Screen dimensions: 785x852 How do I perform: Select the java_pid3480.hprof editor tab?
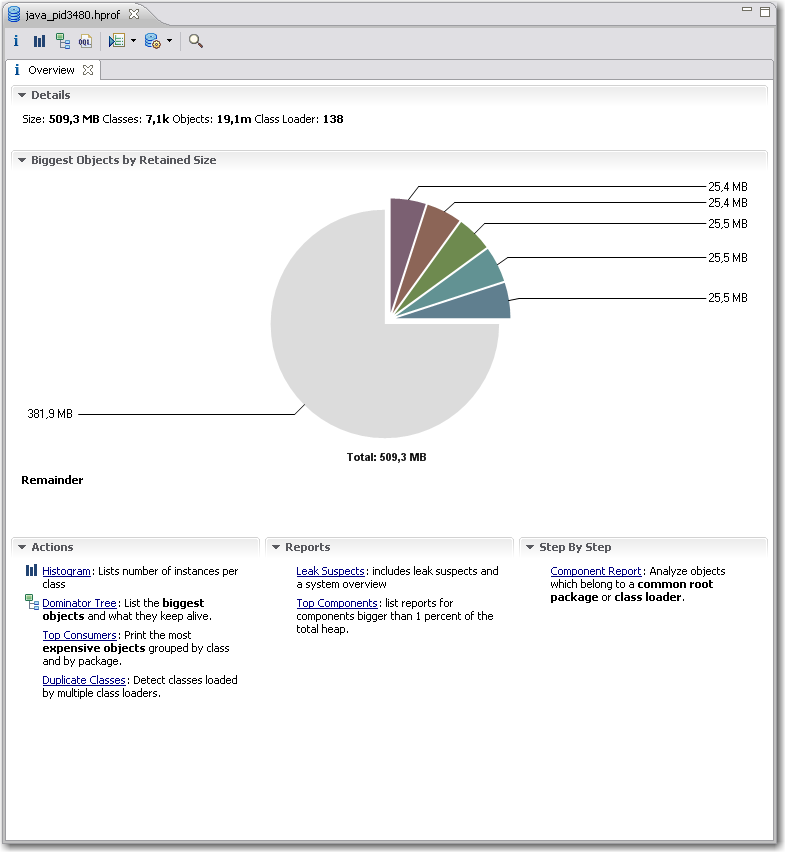tap(67, 14)
